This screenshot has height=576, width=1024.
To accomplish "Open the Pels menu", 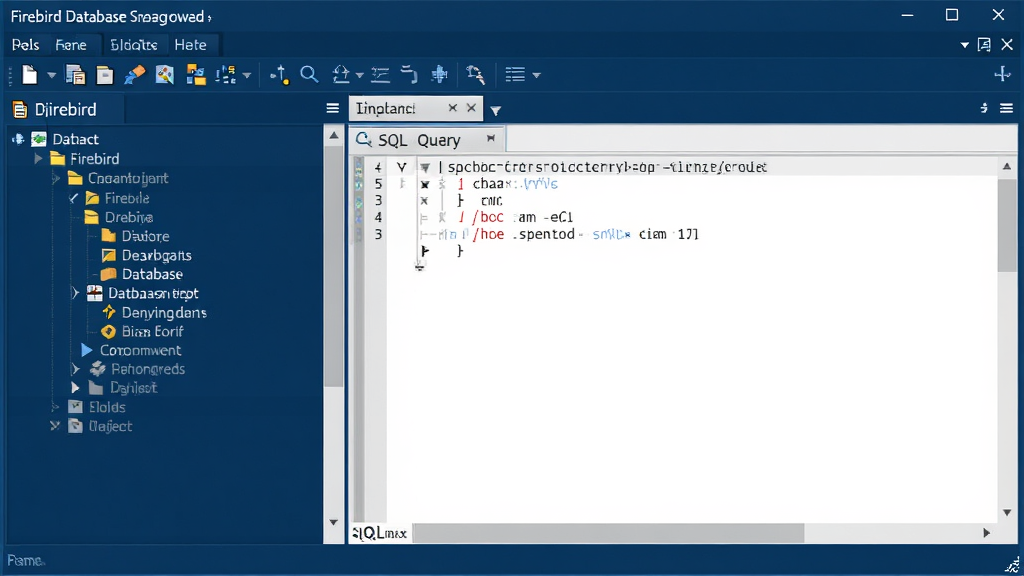I will click(x=25, y=45).
